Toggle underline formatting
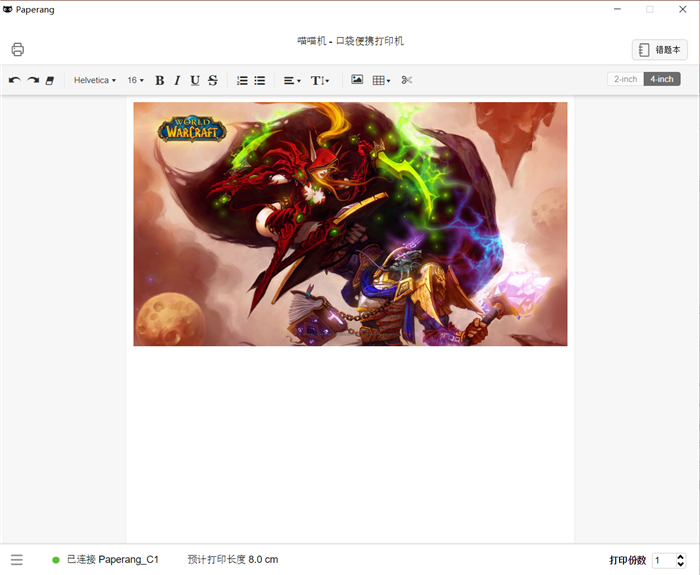 tap(195, 80)
